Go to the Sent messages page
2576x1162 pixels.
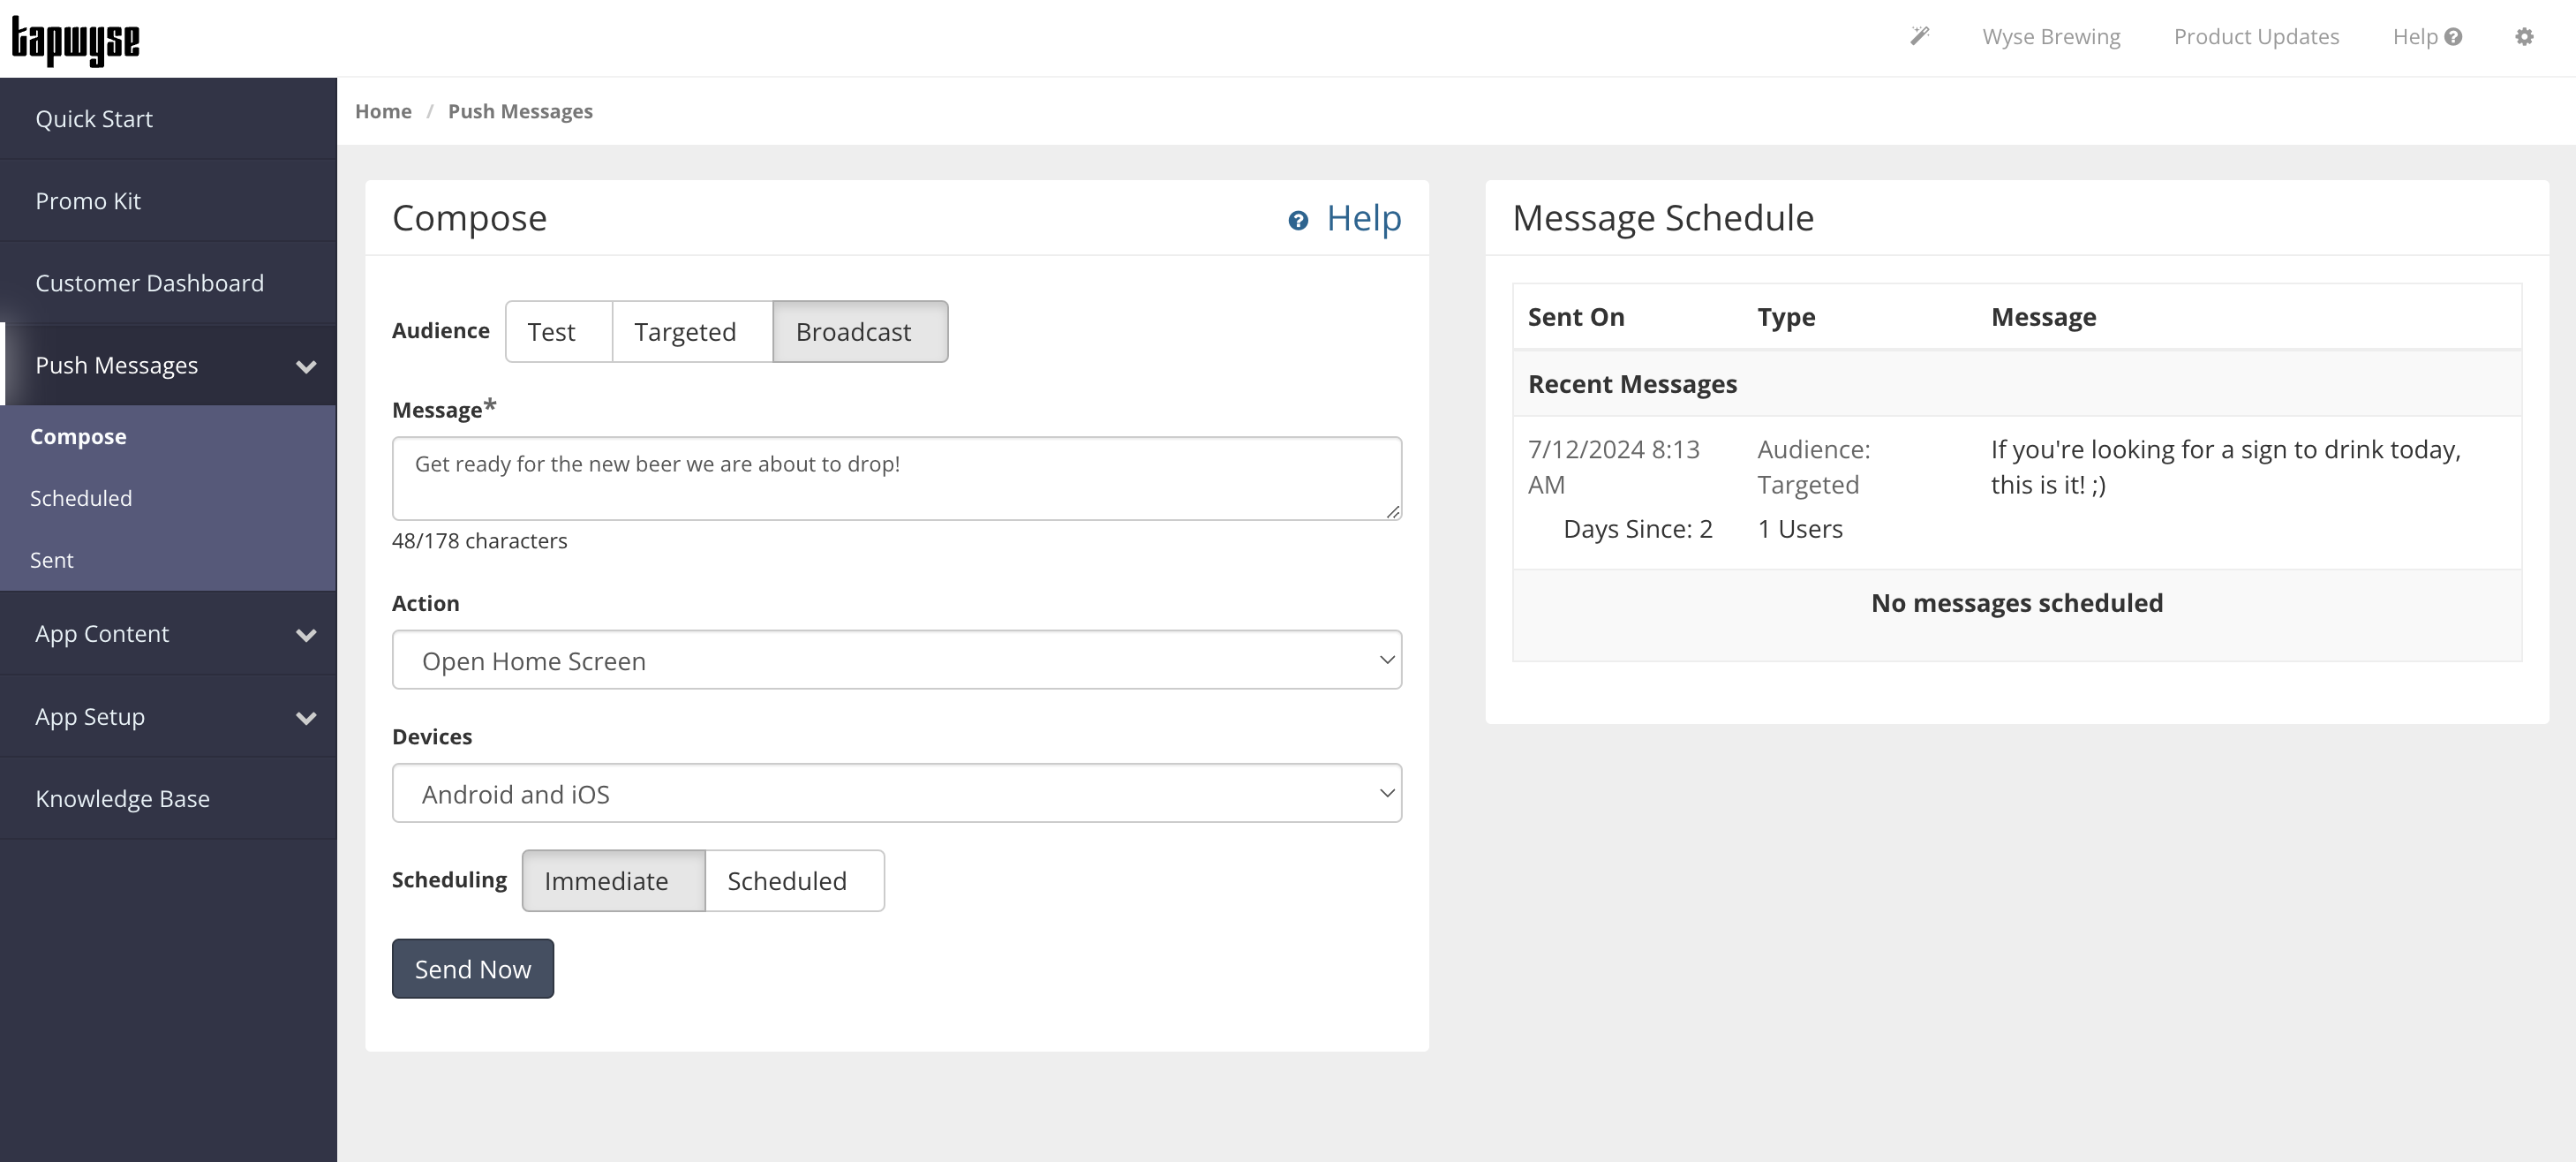(x=52, y=560)
